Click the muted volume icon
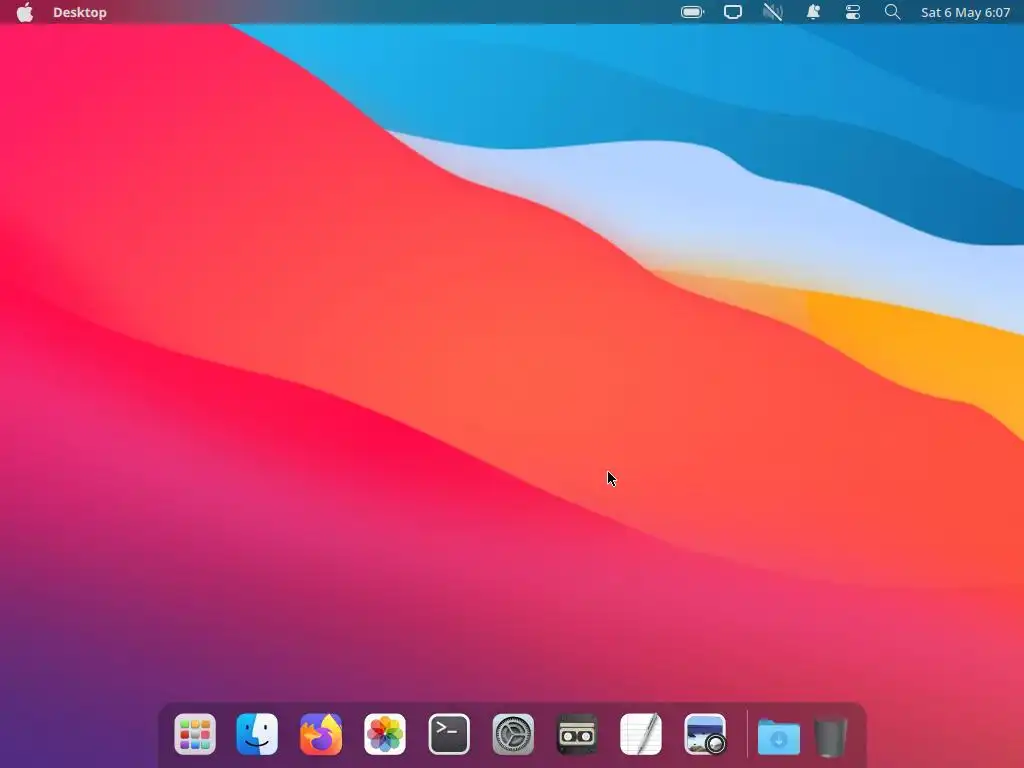Image resolution: width=1024 pixels, height=768 pixels. click(773, 12)
